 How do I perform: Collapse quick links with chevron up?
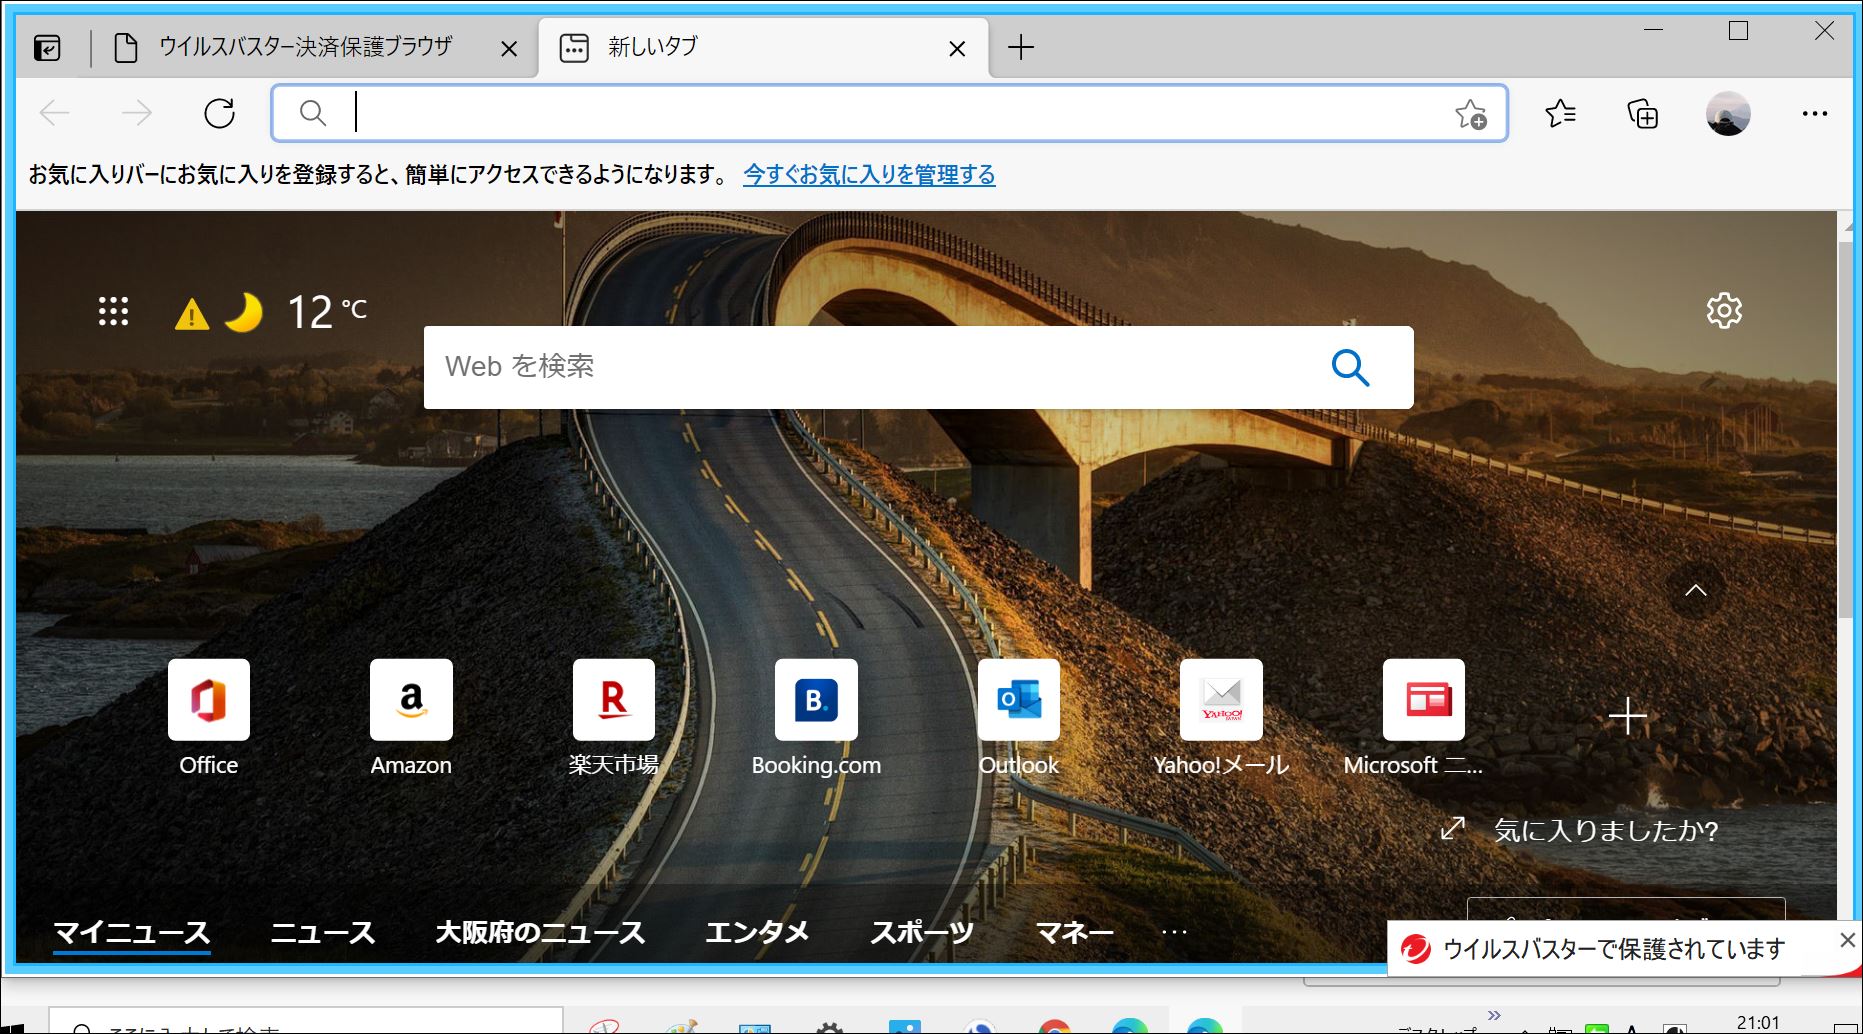[x=1696, y=590]
